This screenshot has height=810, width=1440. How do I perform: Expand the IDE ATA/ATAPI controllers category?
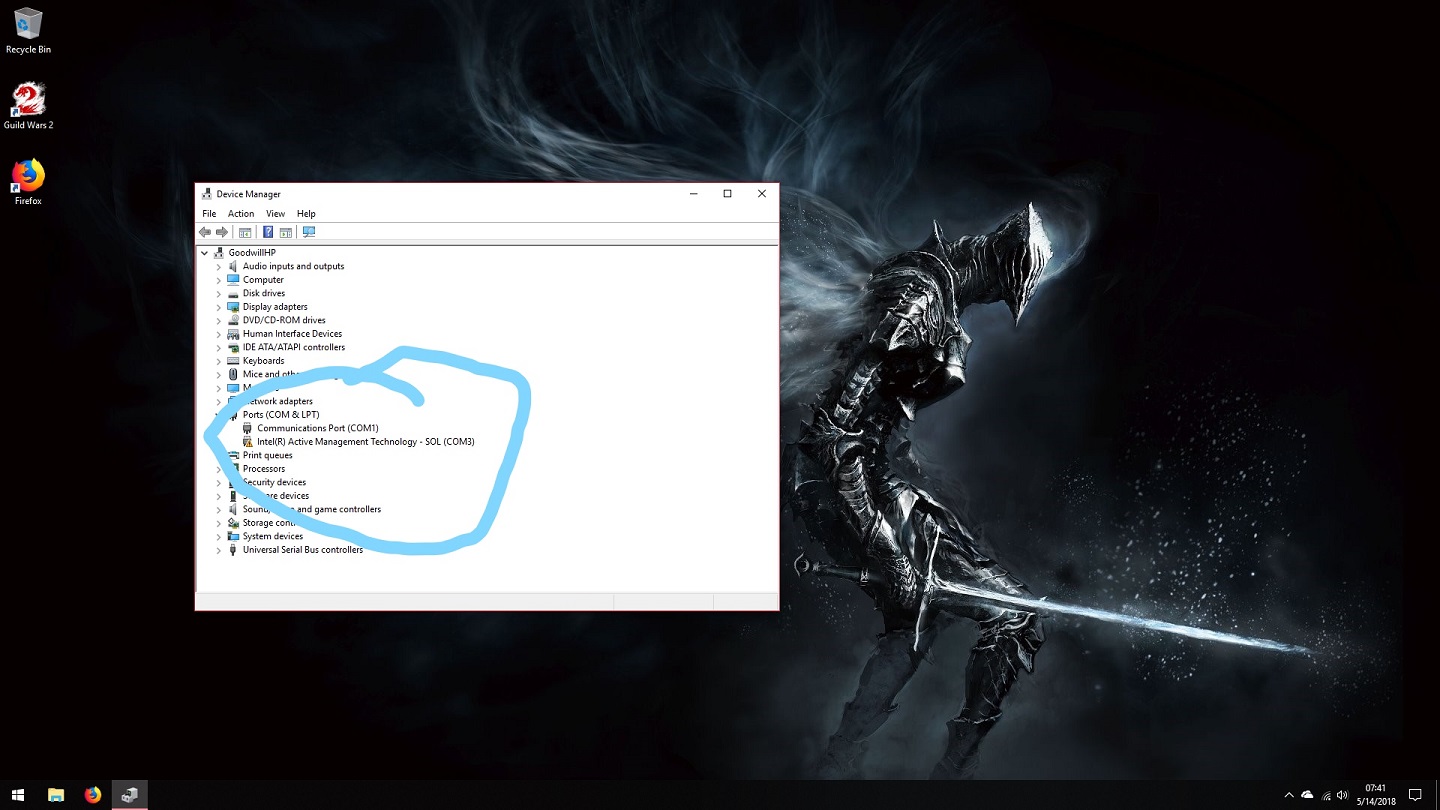219,348
